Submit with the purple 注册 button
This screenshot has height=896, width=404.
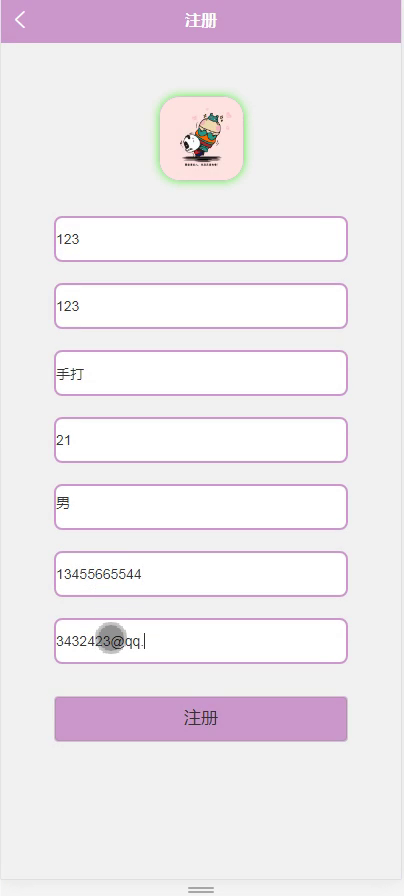pyautogui.click(x=201, y=719)
